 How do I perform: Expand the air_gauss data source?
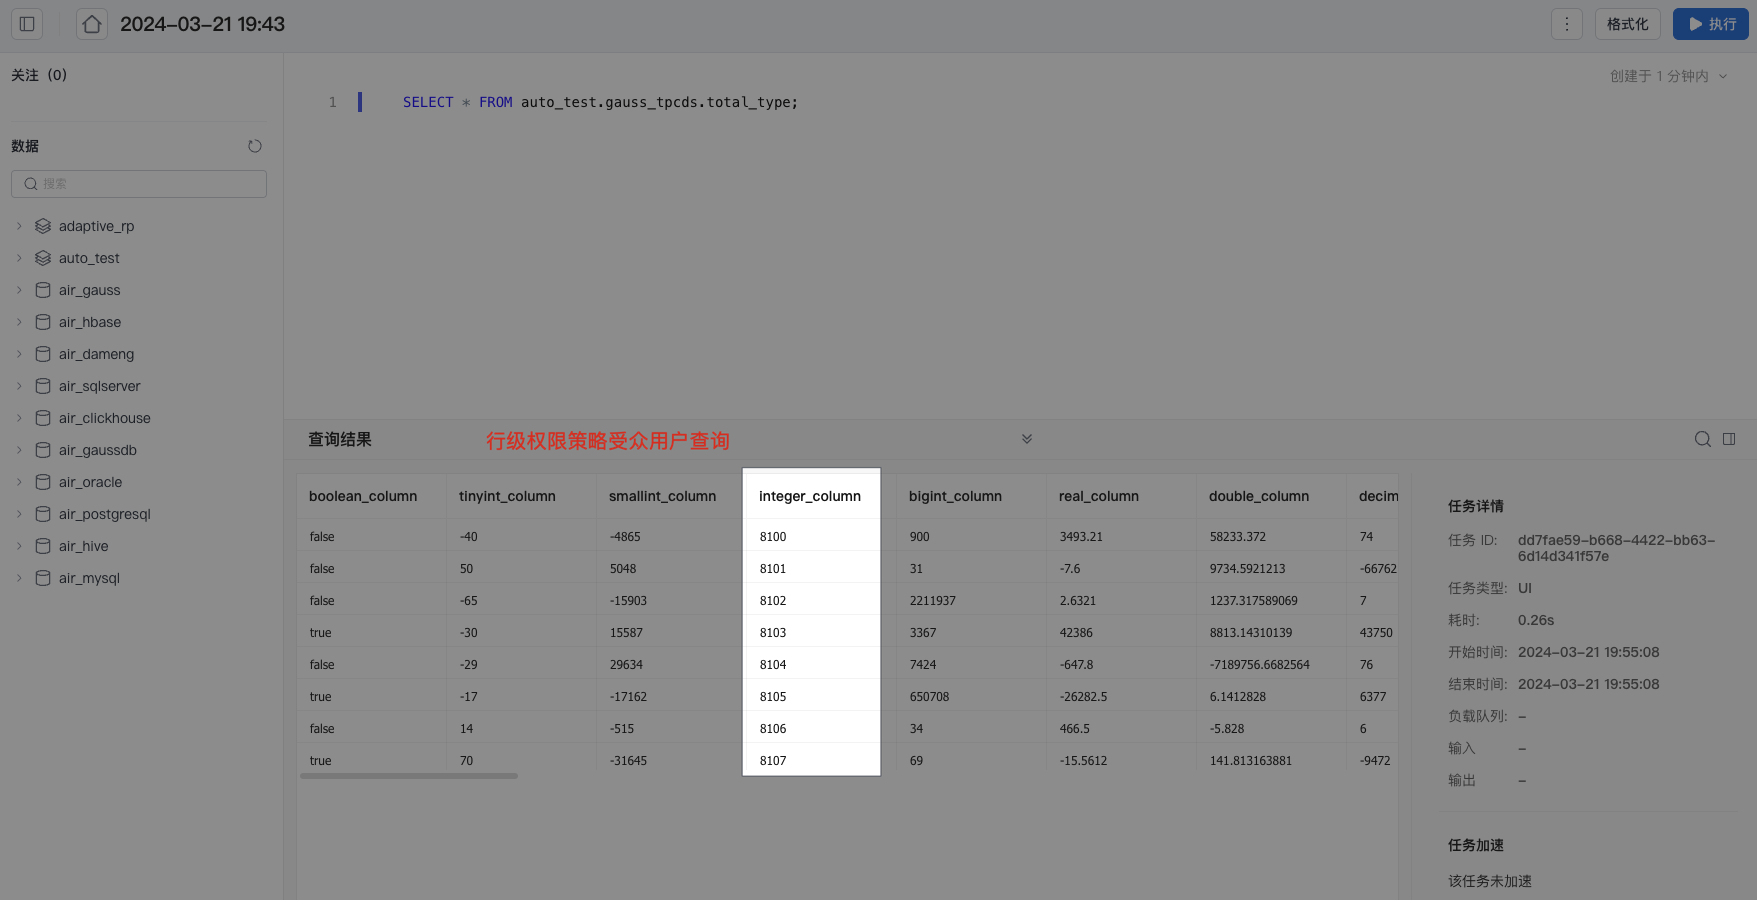[x=19, y=290]
